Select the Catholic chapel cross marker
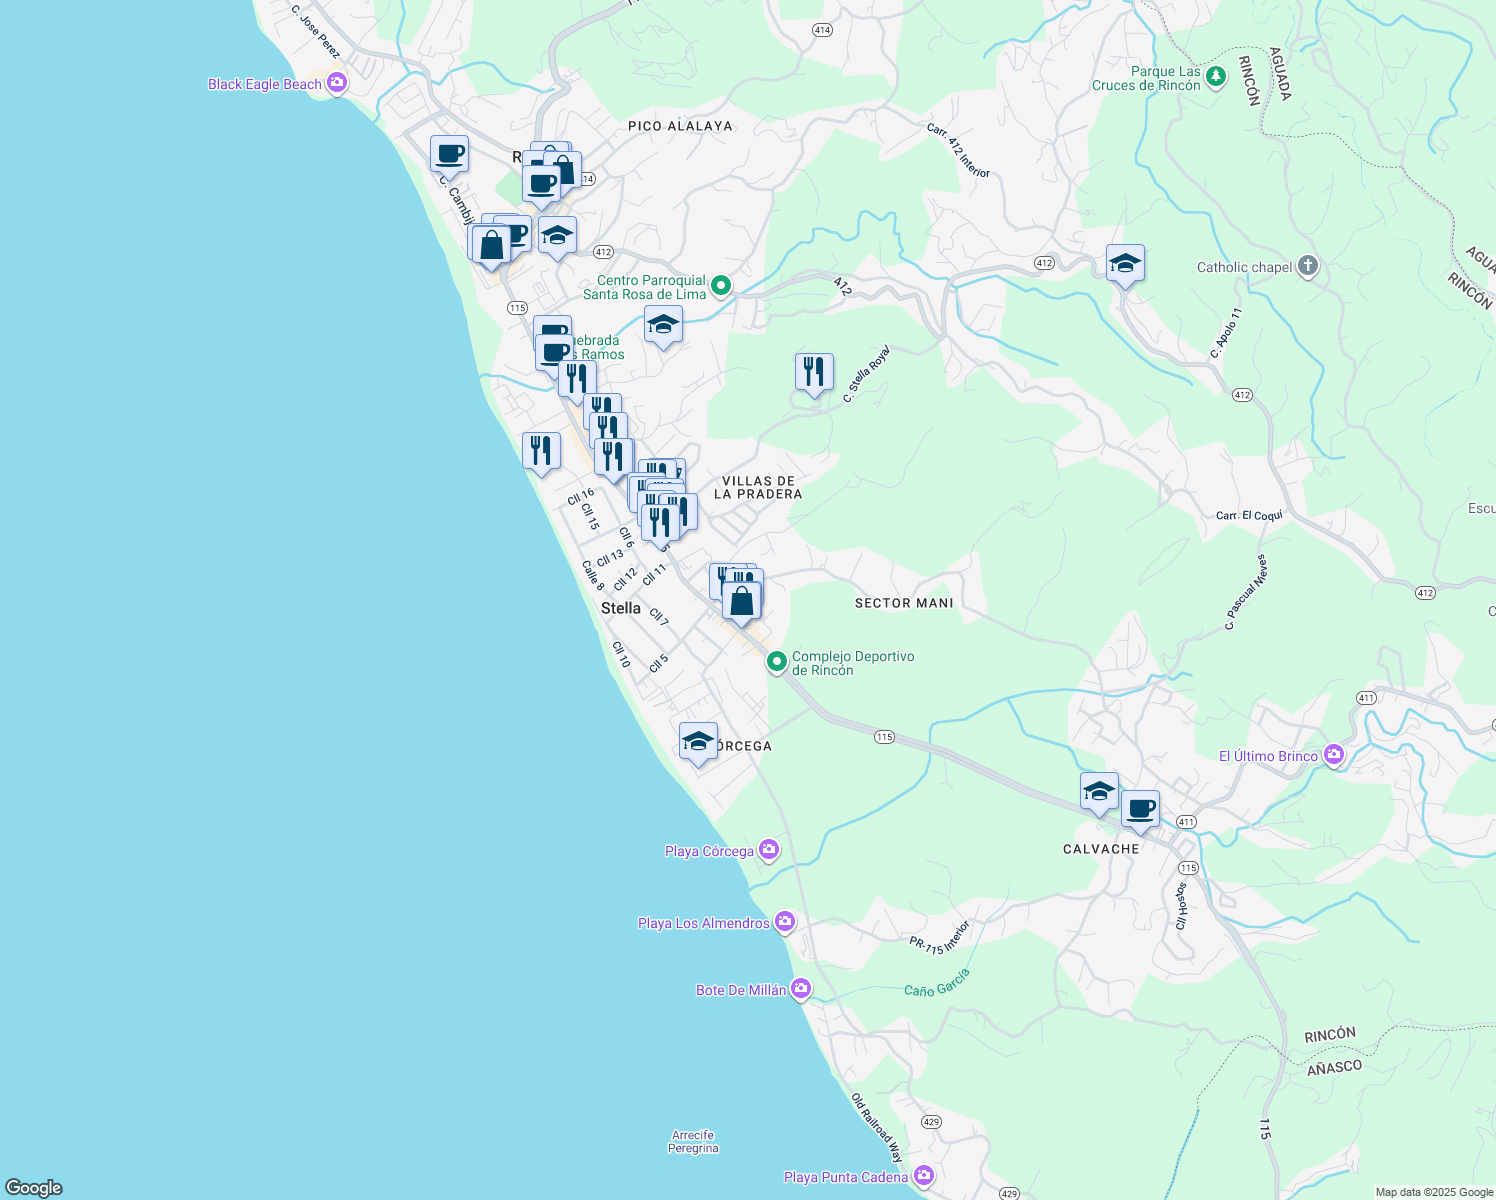 pyautogui.click(x=1307, y=267)
